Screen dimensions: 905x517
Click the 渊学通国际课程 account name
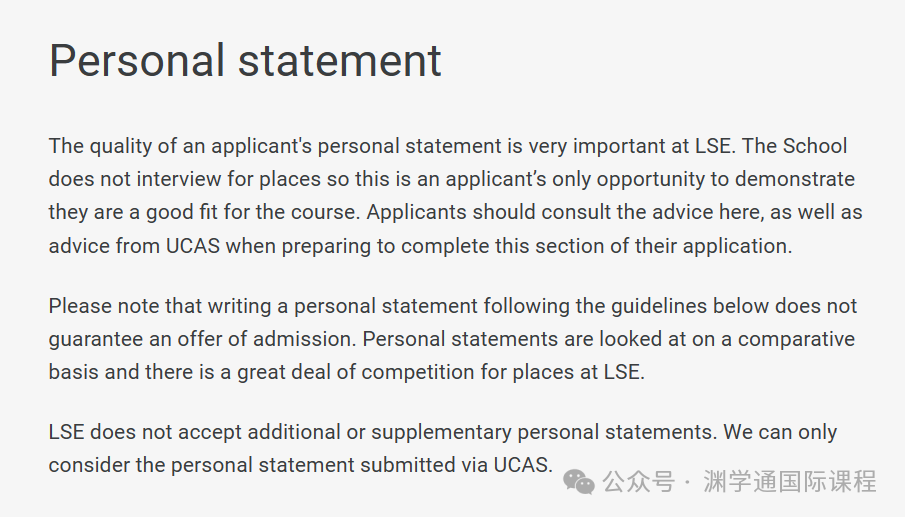click(x=789, y=482)
